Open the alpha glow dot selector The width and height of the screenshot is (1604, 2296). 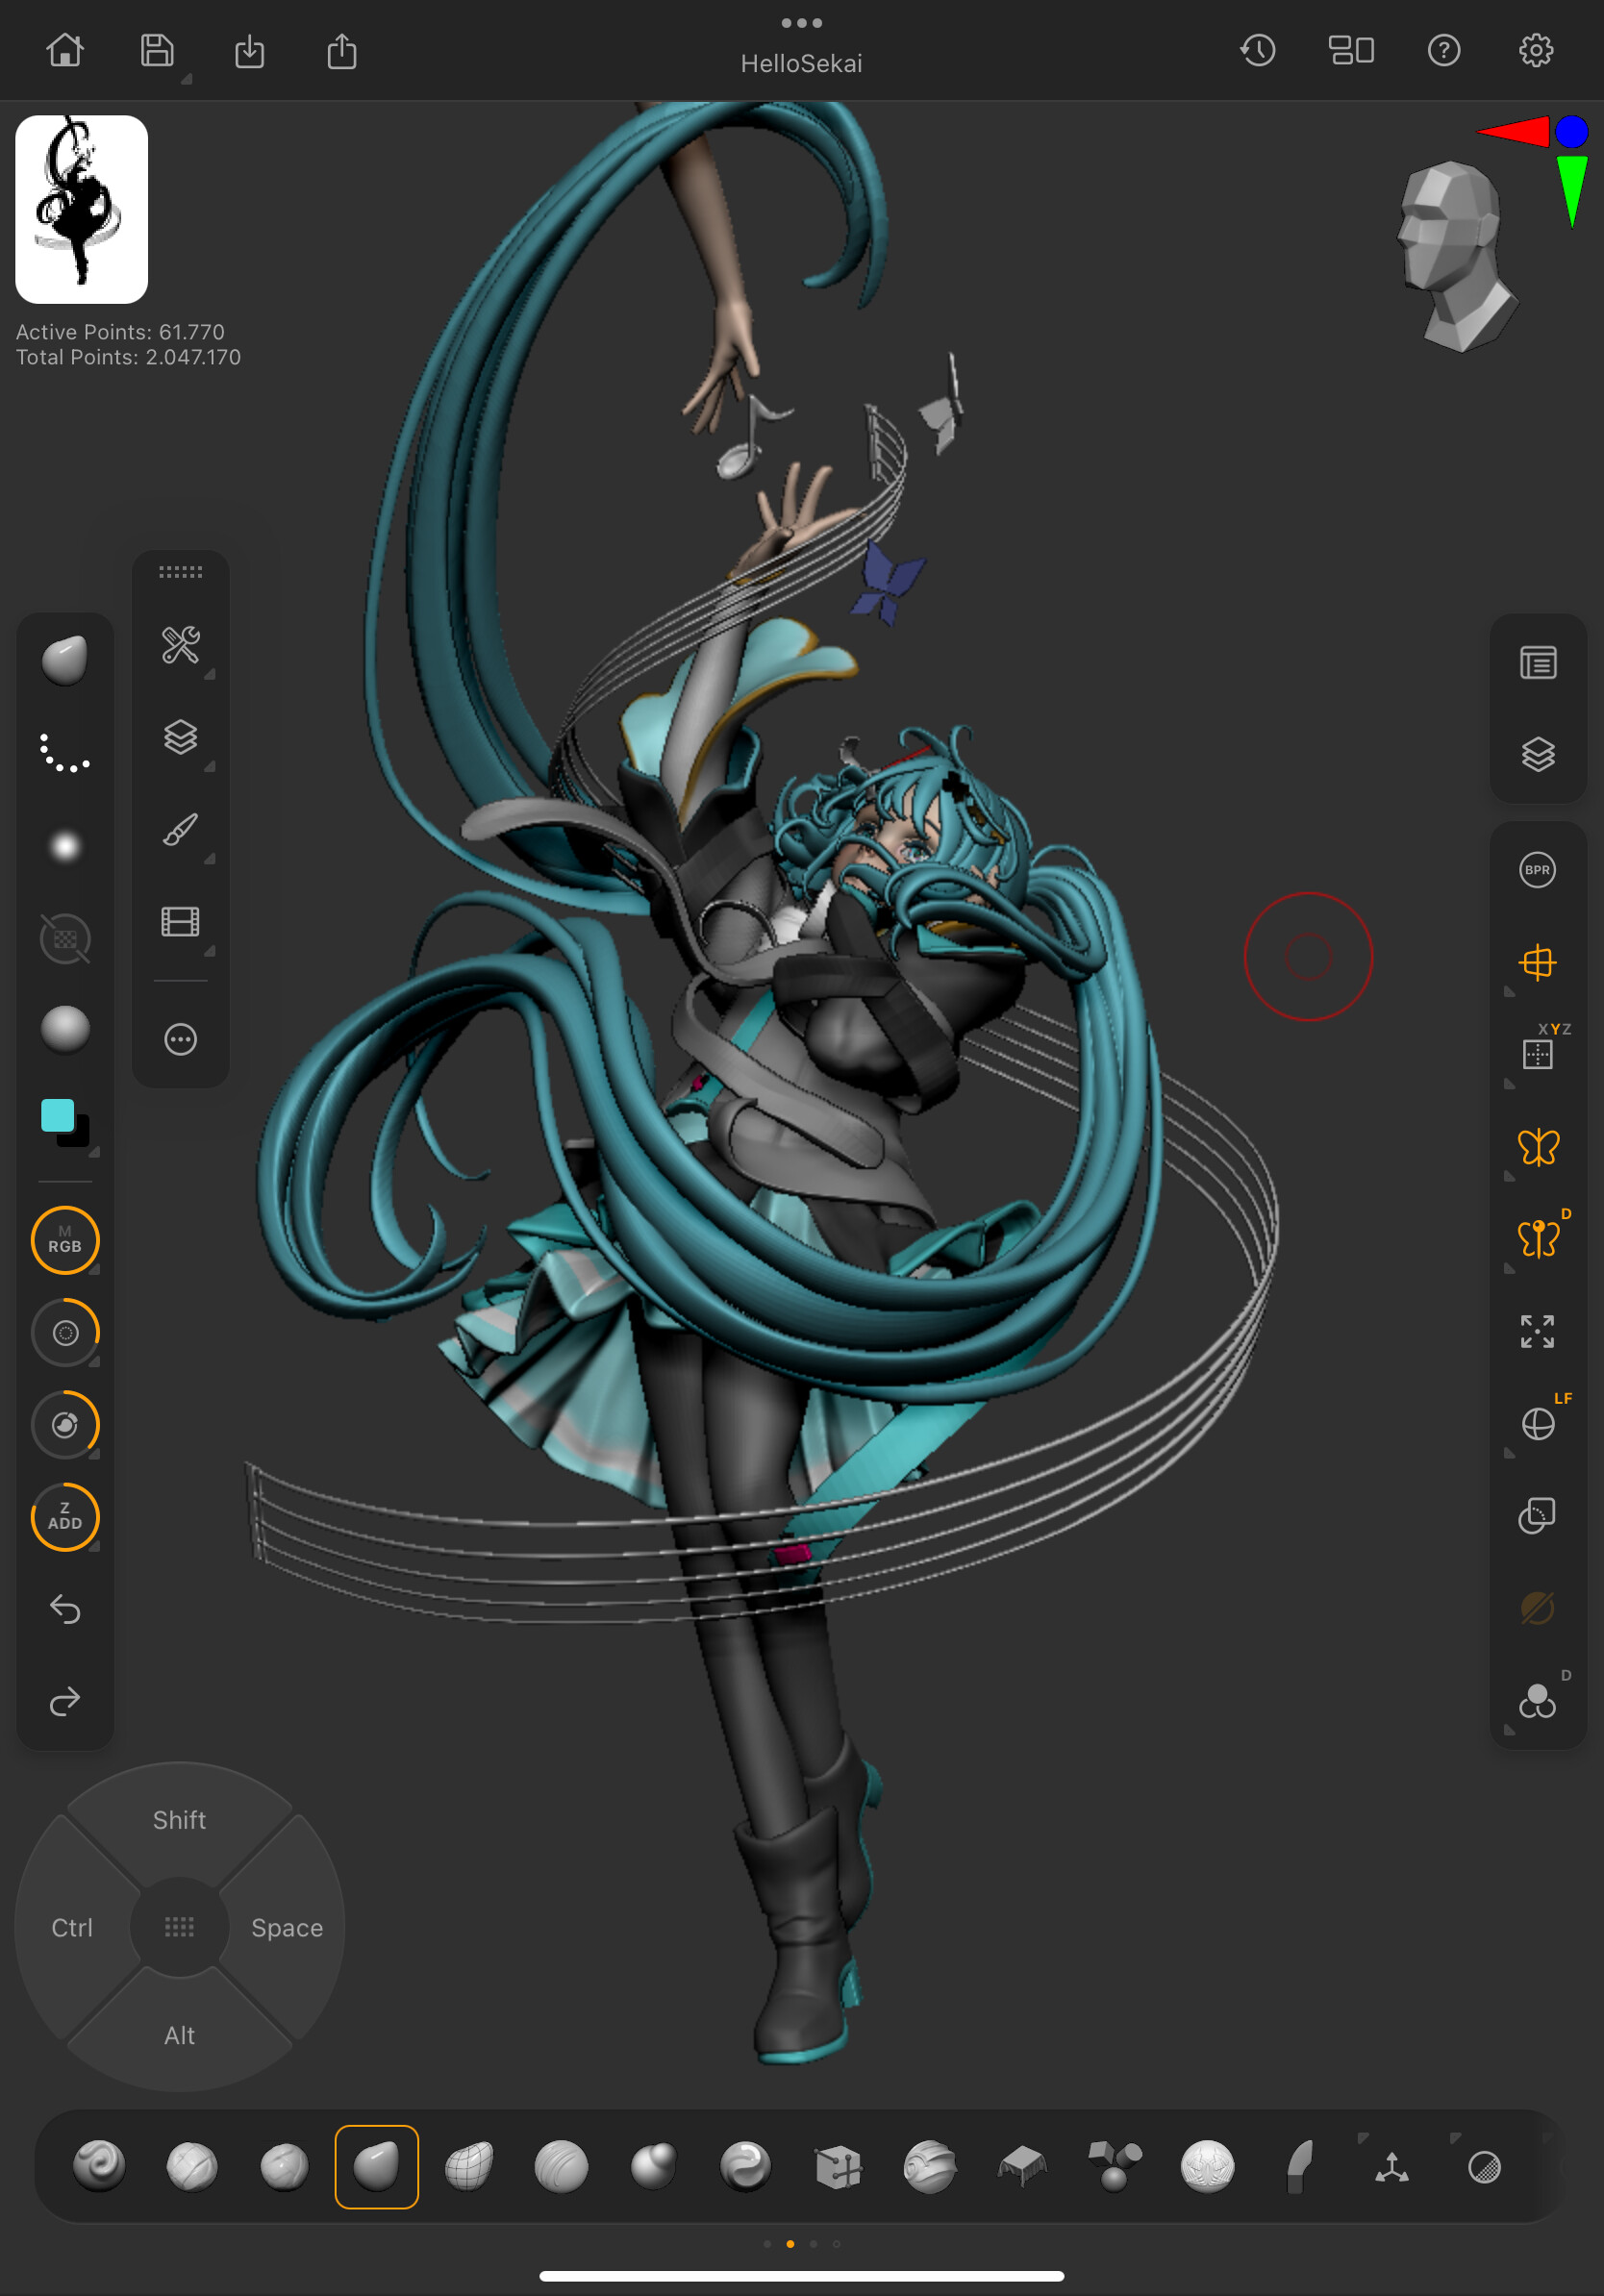[x=65, y=846]
